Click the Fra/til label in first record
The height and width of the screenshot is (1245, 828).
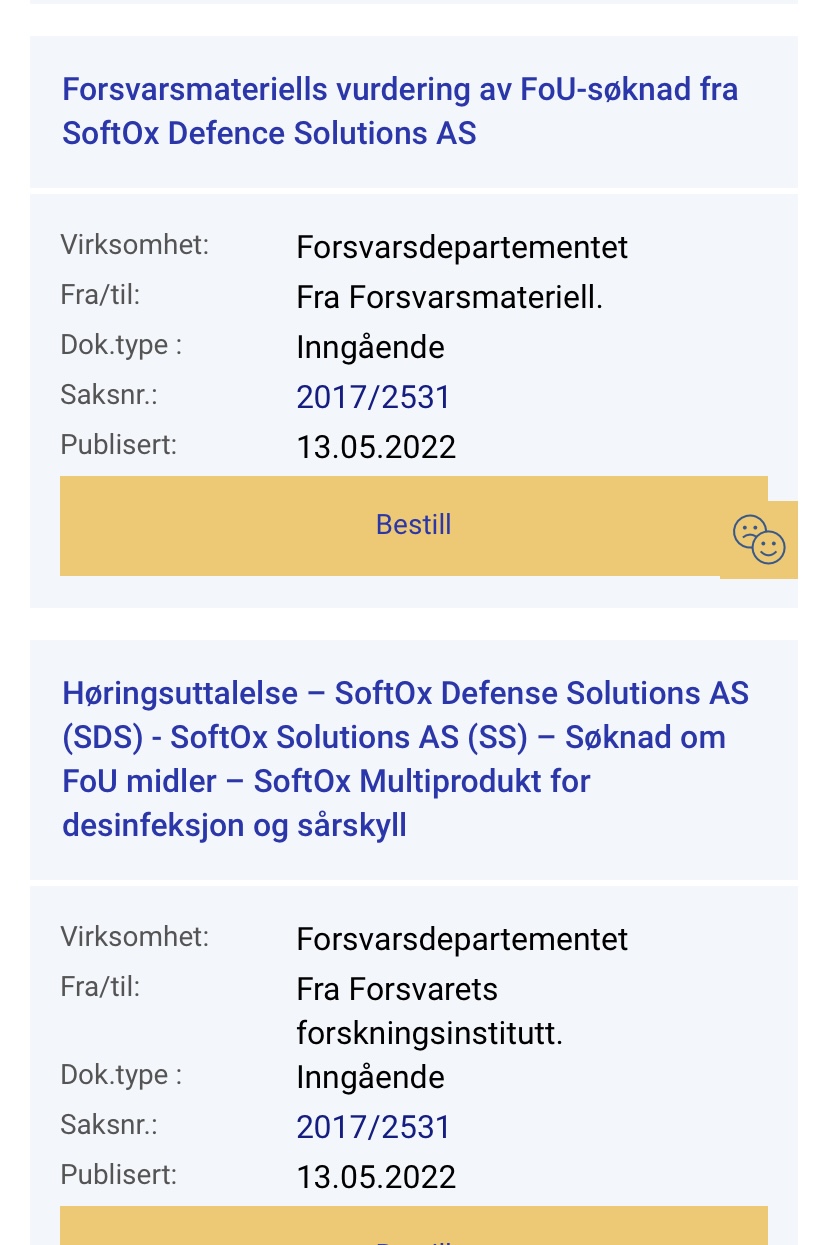pyautogui.click(x=100, y=295)
